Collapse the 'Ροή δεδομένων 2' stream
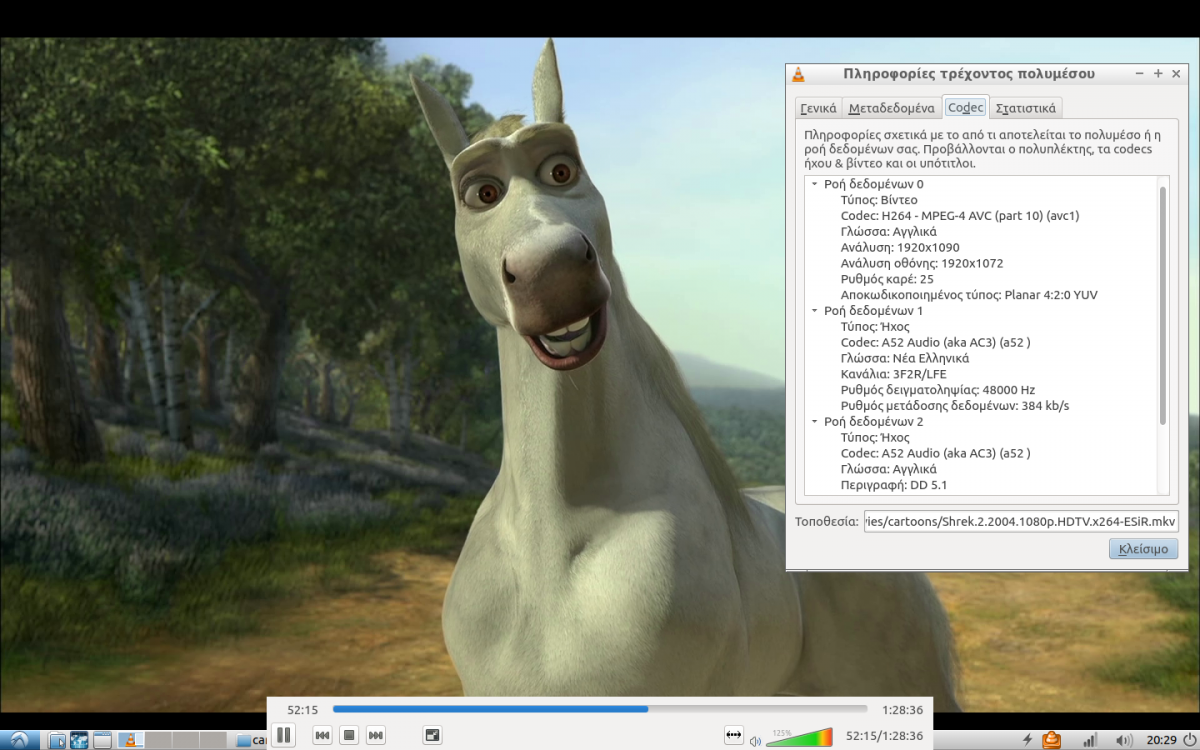 pyautogui.click(x=814, y=422)
